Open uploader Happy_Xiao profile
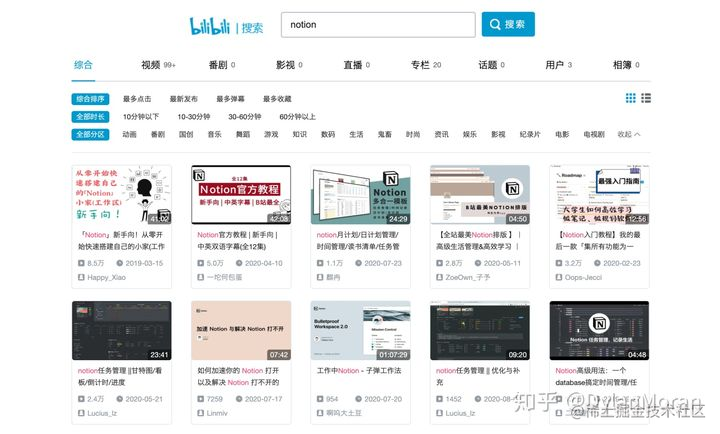This screenshot has height=434, width=720. (x=107, y=277)
